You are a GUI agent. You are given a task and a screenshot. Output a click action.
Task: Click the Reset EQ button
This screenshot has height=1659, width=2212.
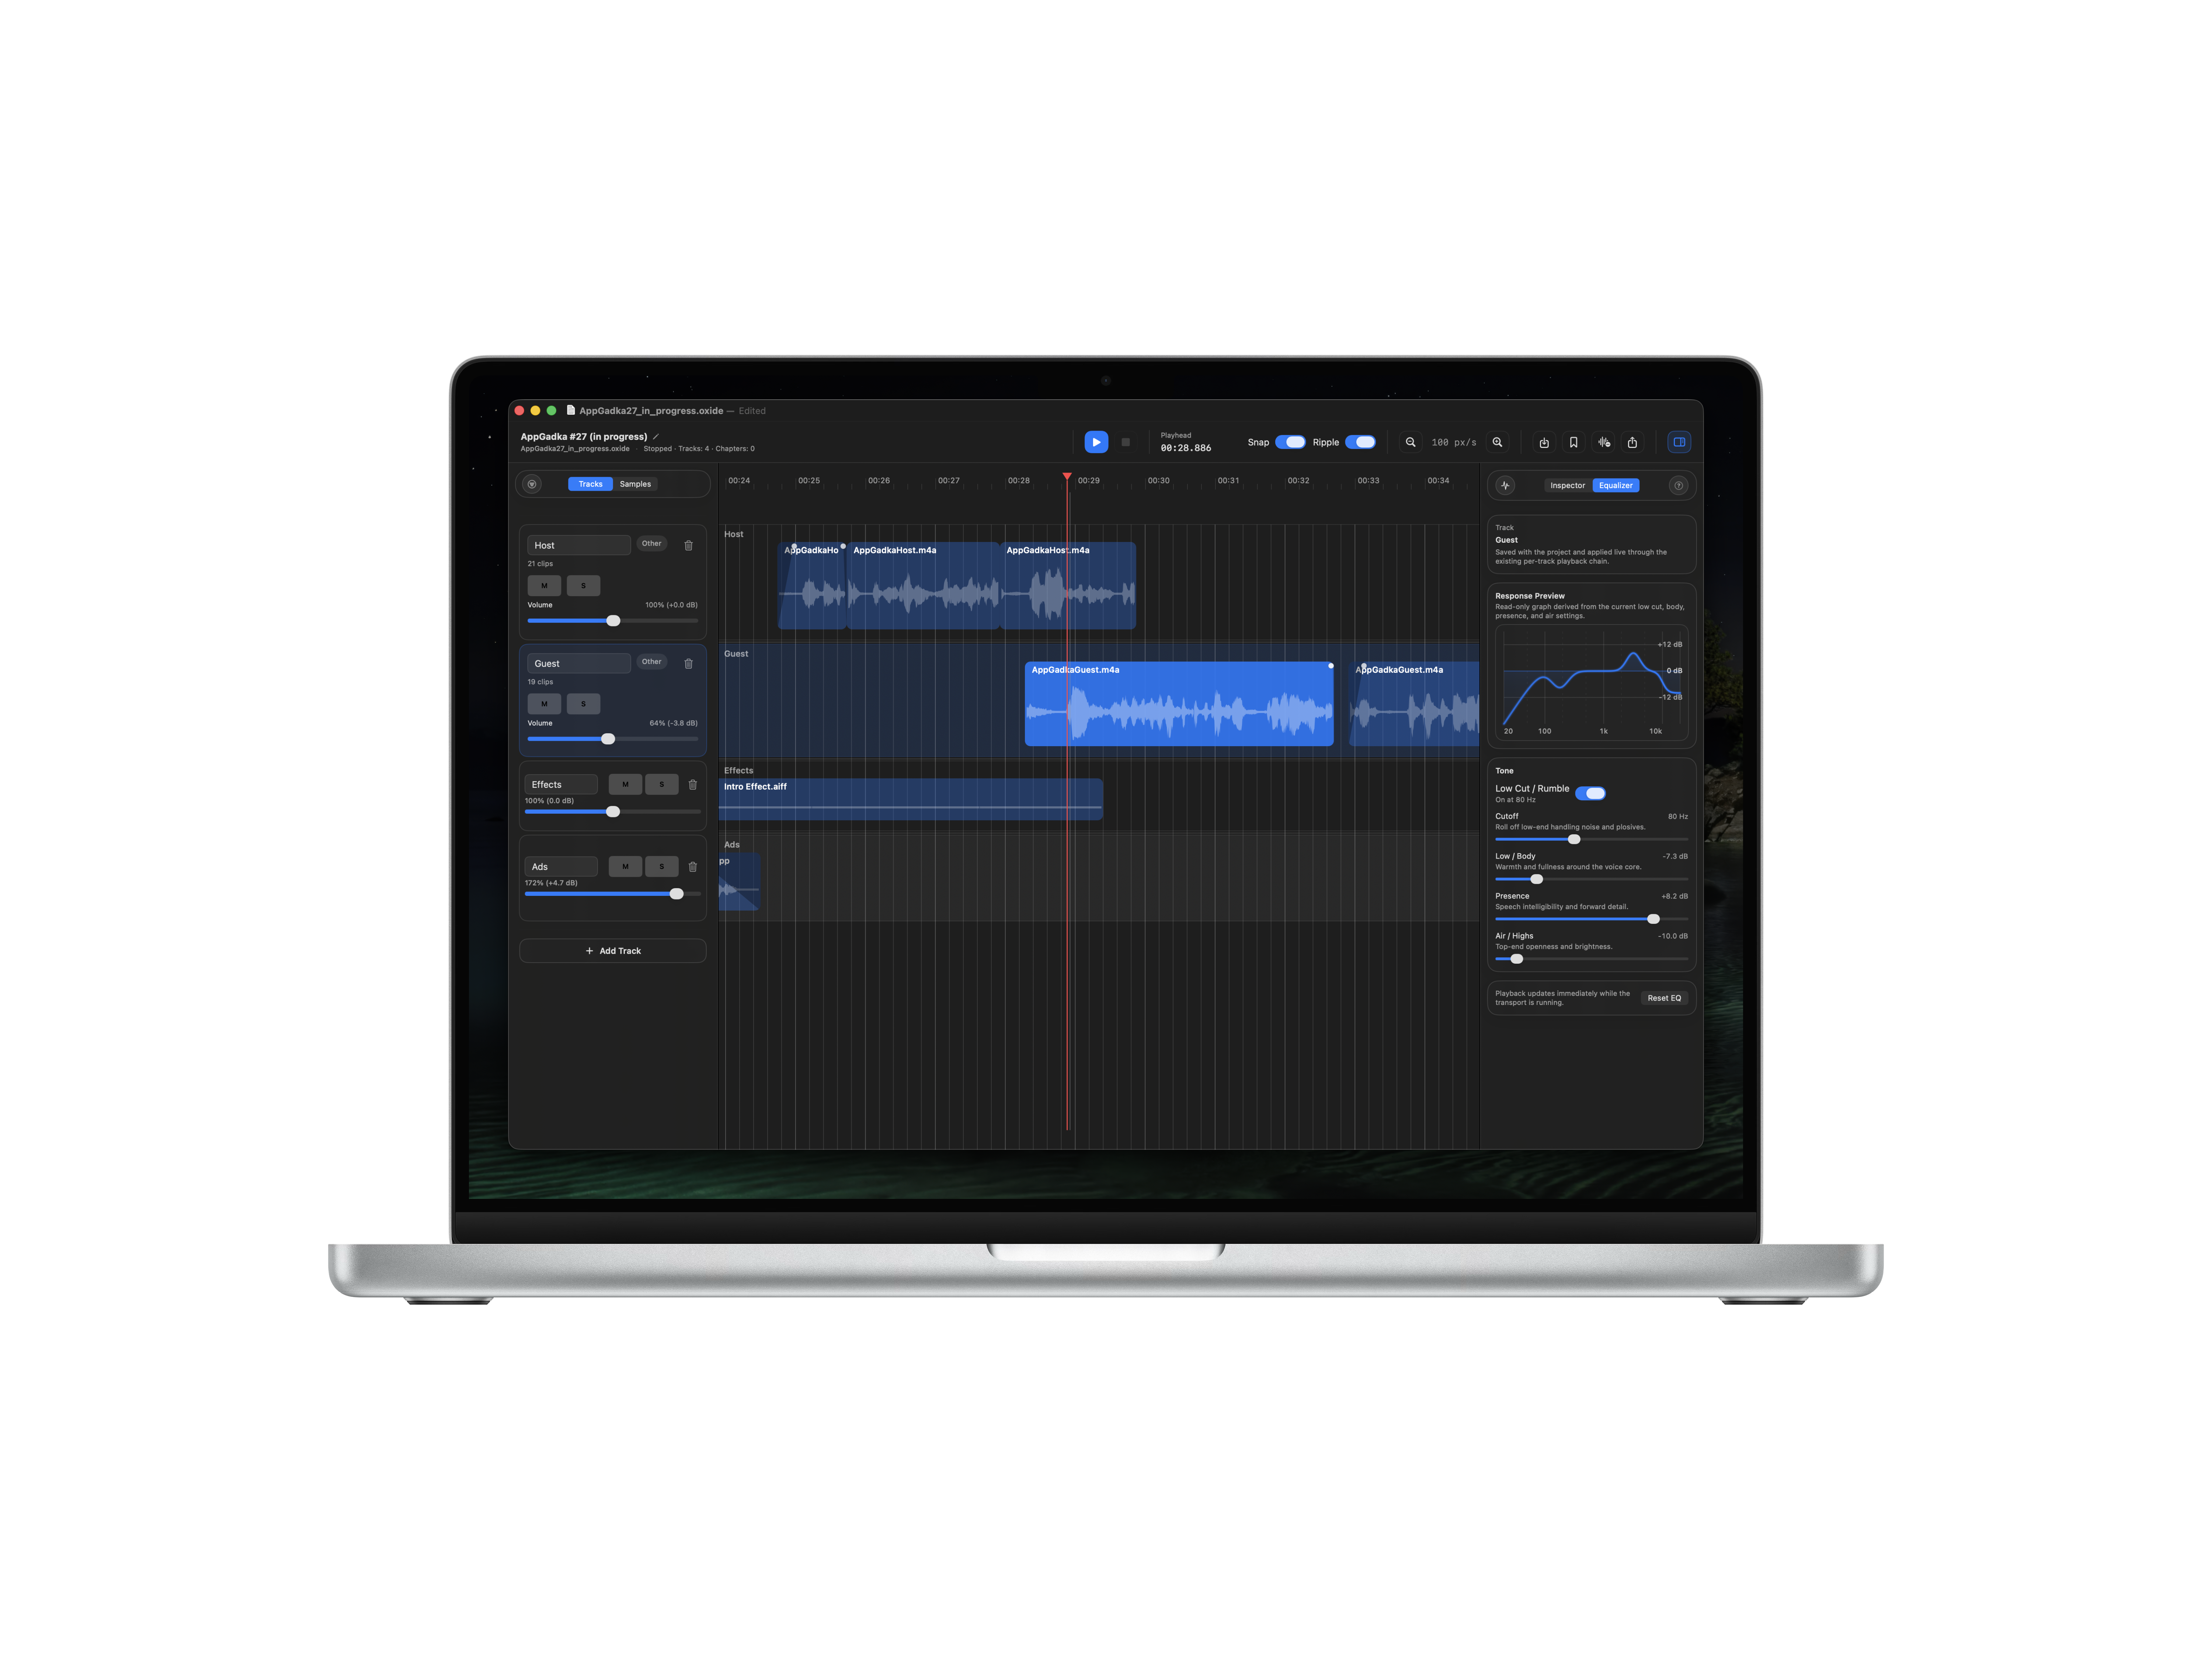click(x=1664, y=998)
